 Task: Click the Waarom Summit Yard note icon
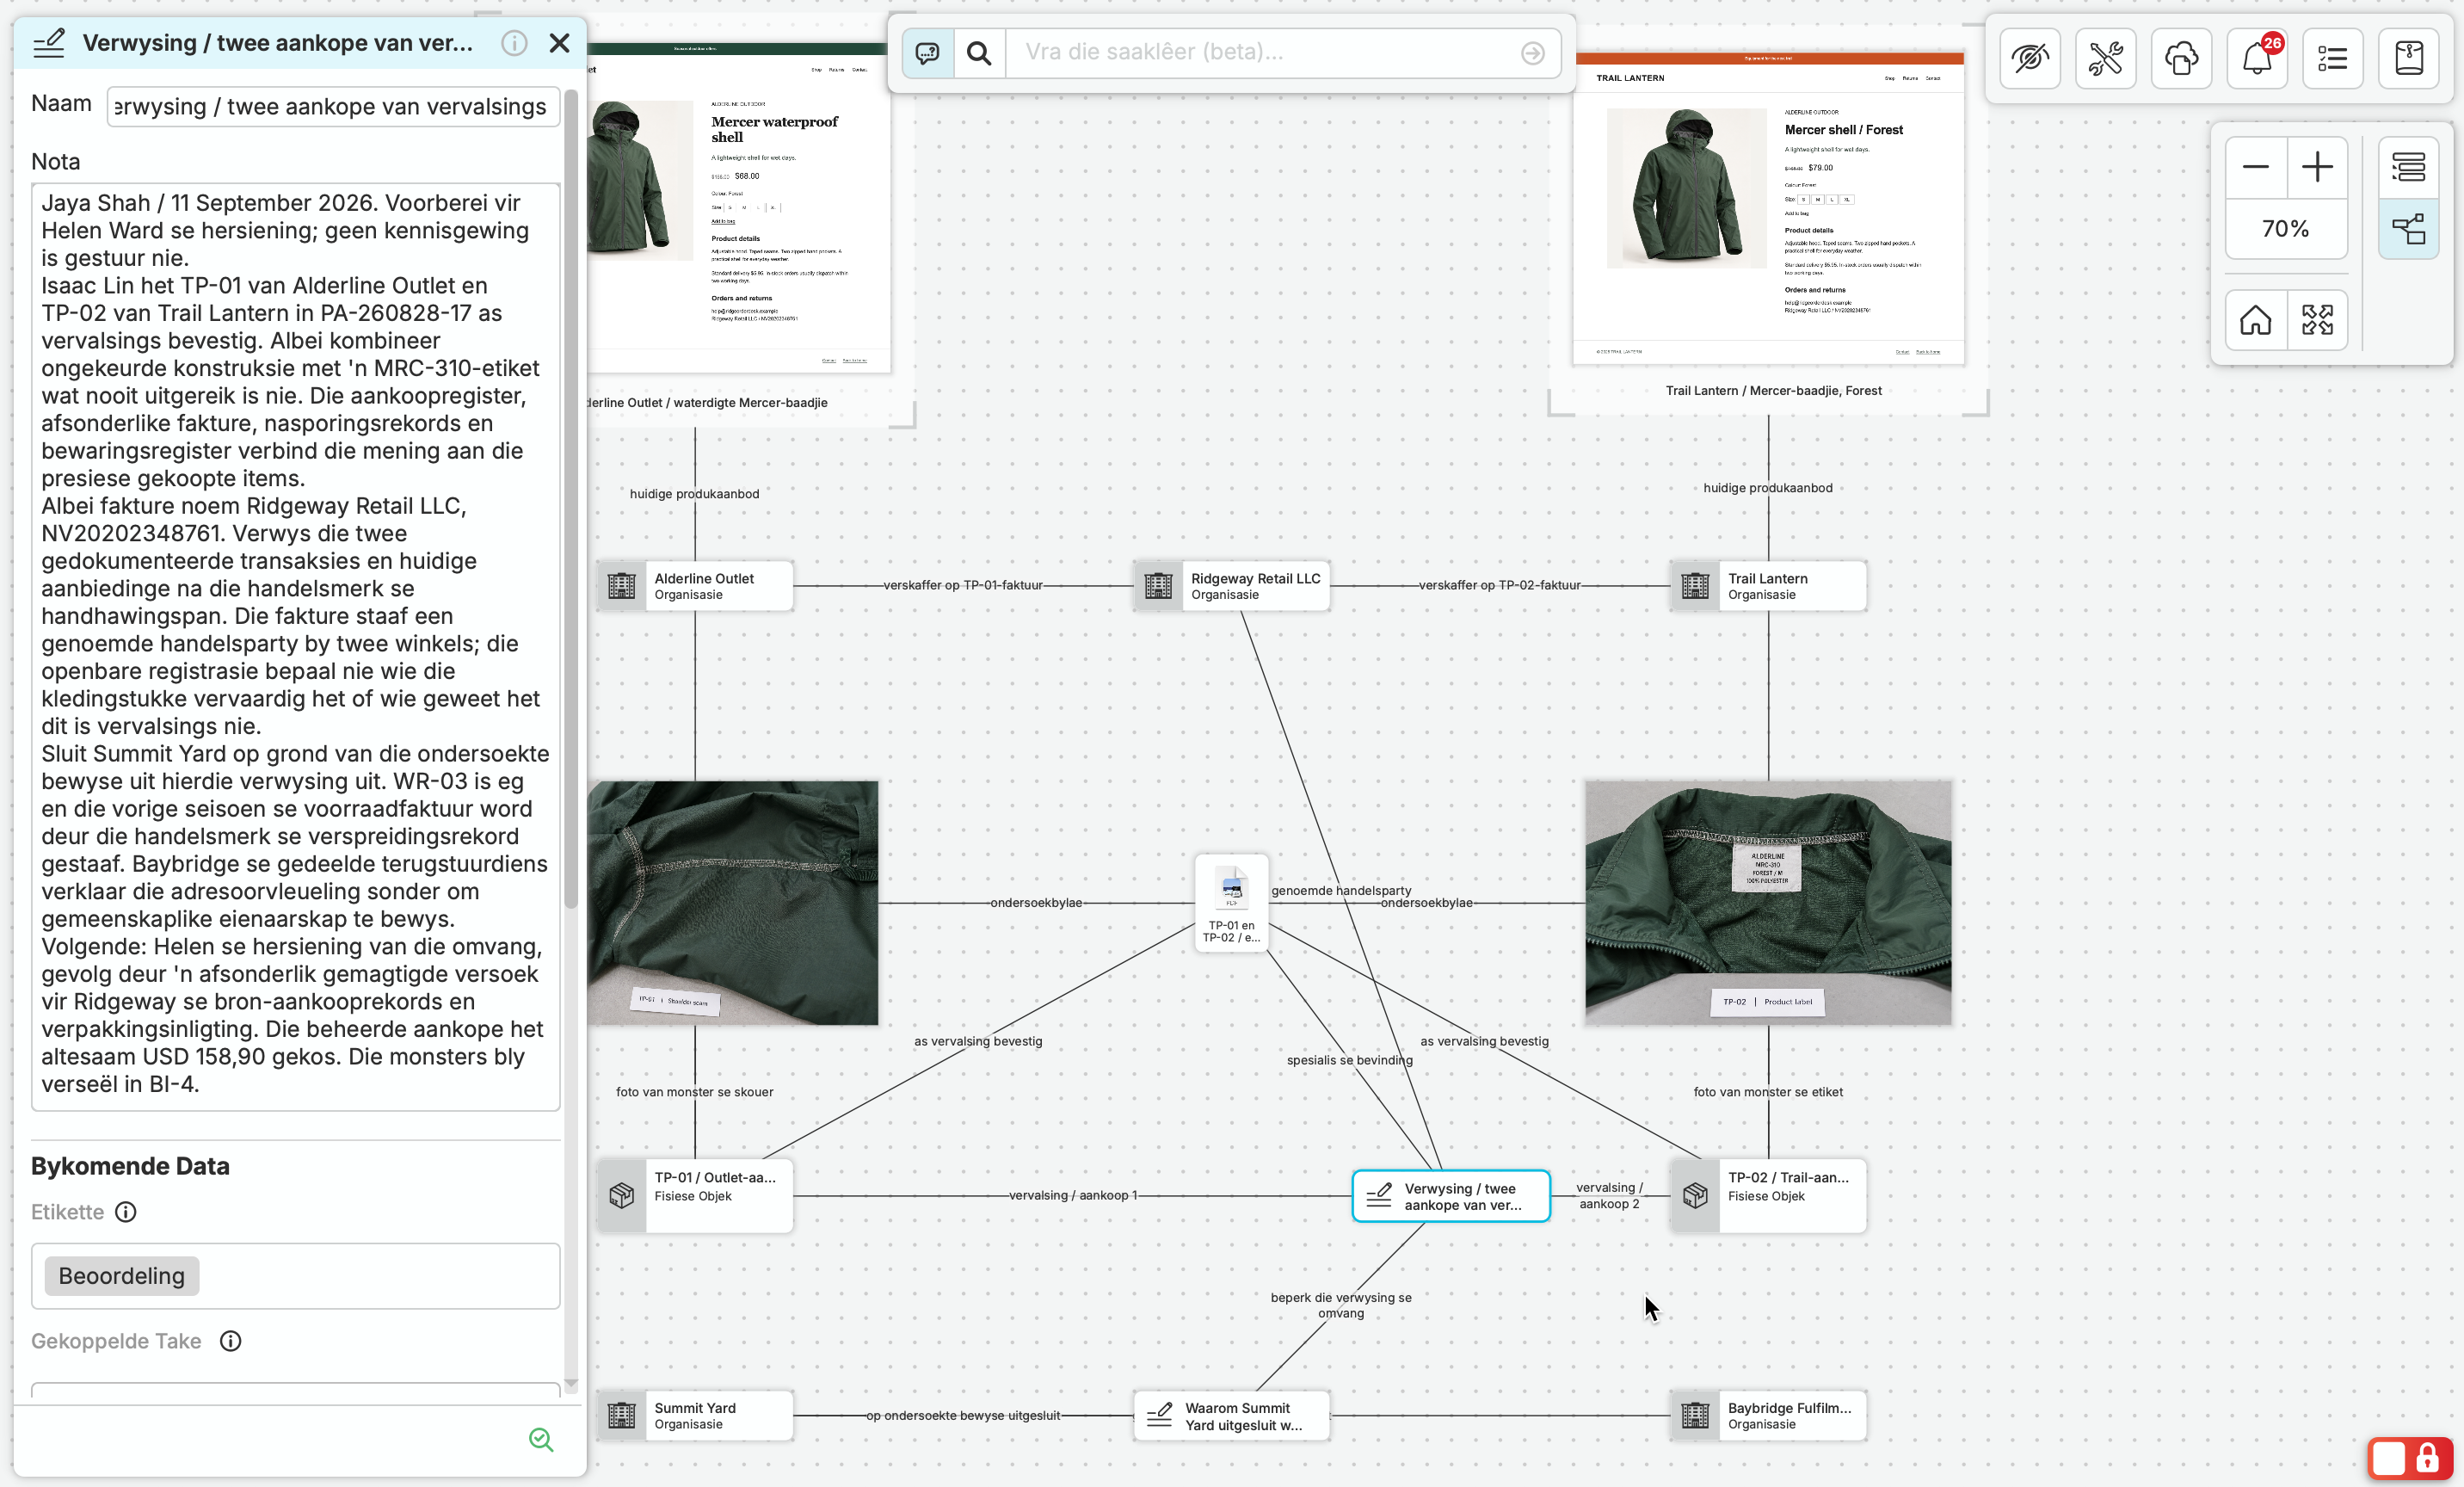pyautogui.click(x=1159, y=1415)
